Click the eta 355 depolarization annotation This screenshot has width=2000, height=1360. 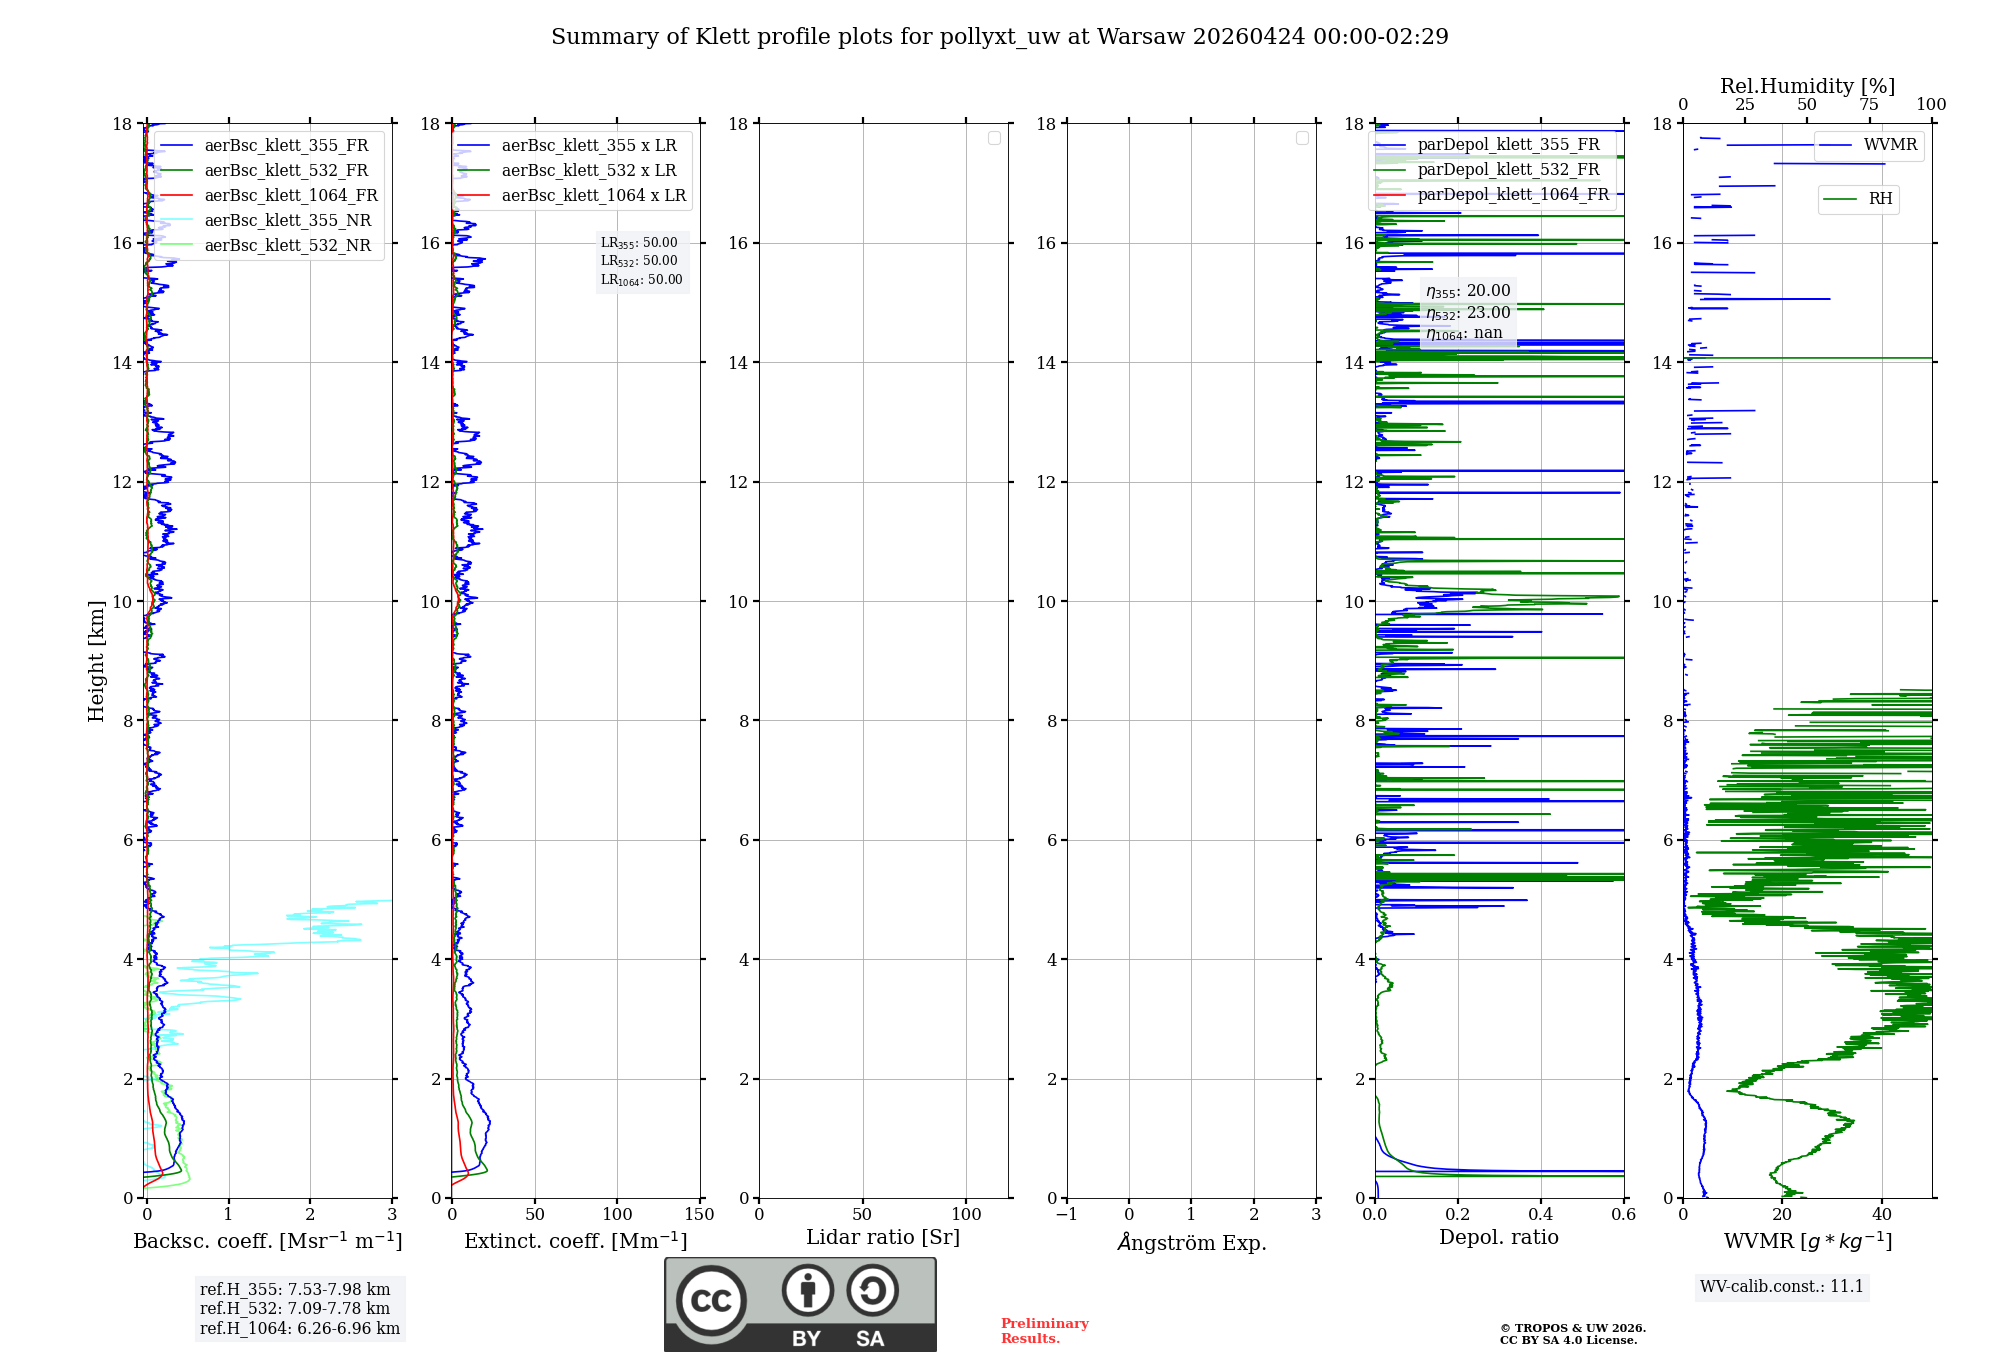point(1468,291)
